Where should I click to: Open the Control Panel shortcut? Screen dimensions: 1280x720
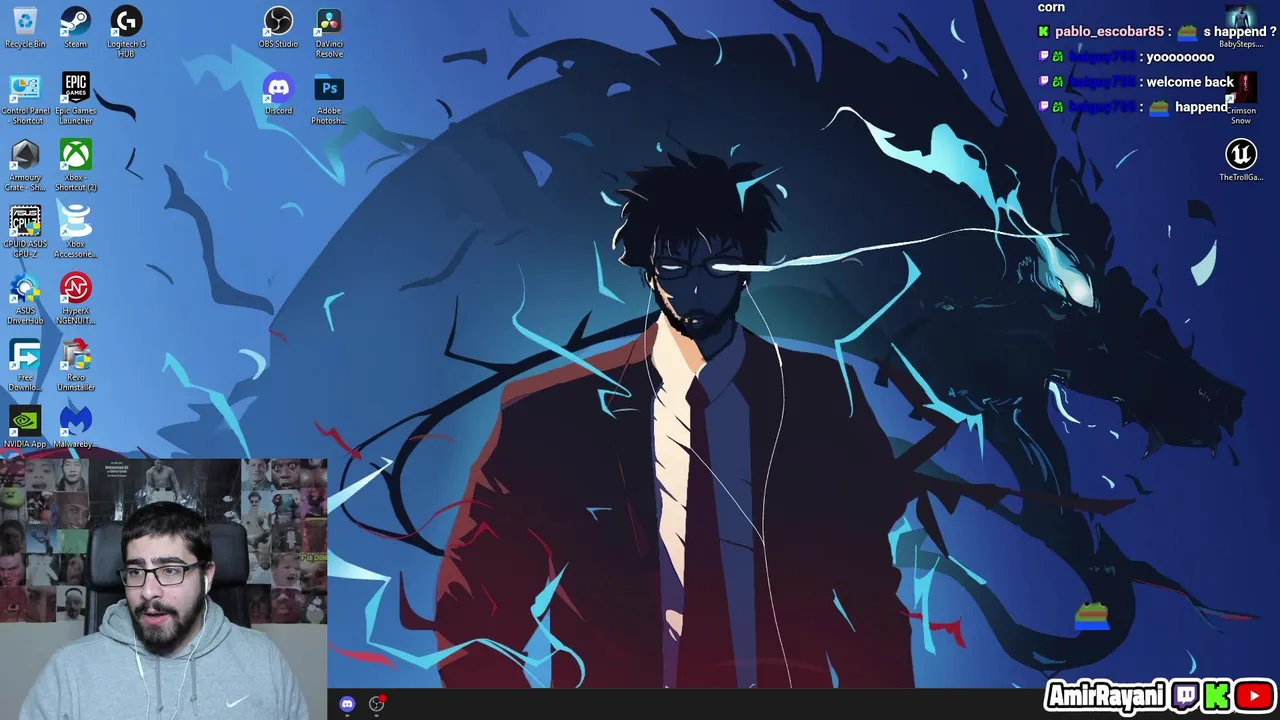click(25, 99)
